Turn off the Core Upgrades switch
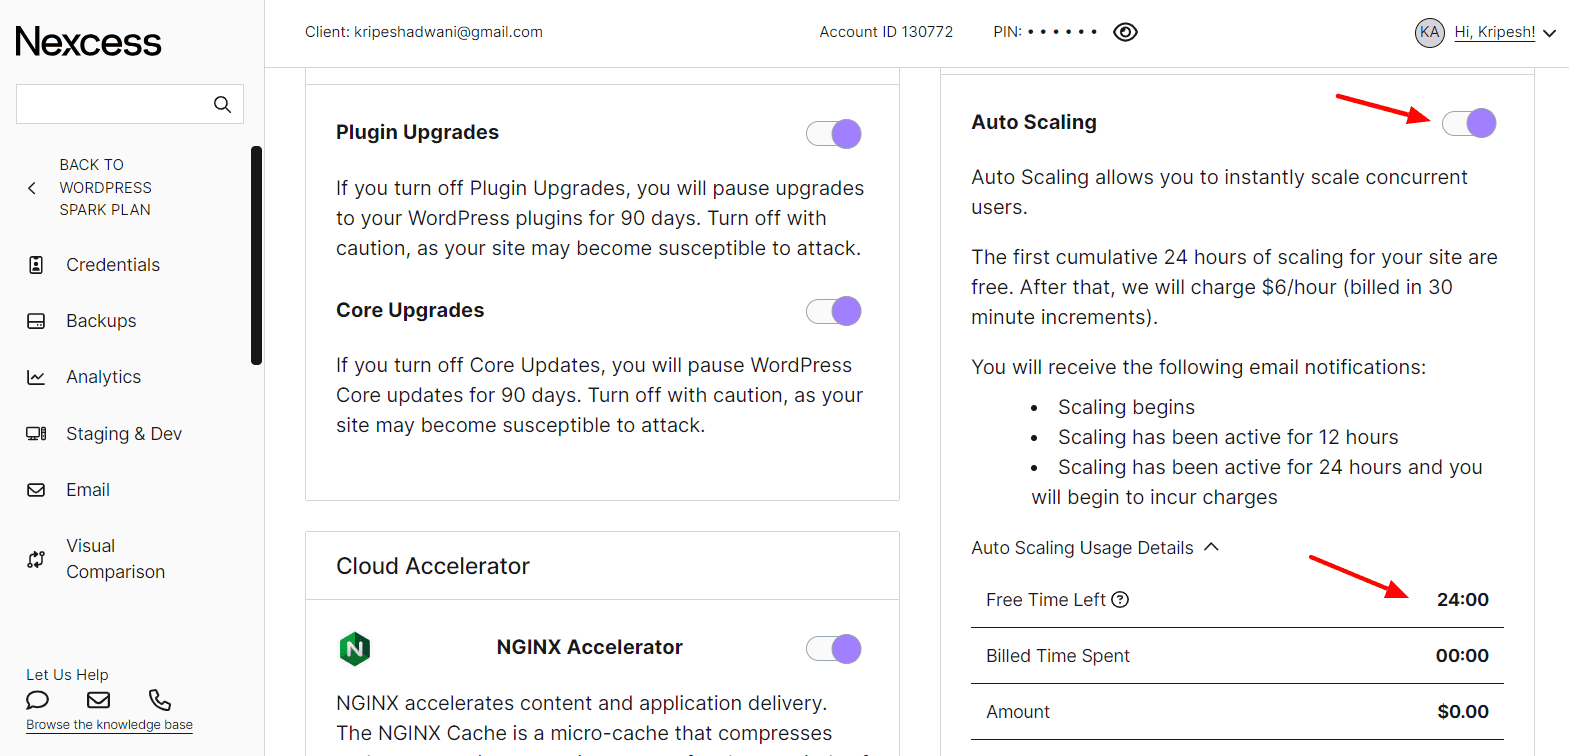 click(834, 311)
